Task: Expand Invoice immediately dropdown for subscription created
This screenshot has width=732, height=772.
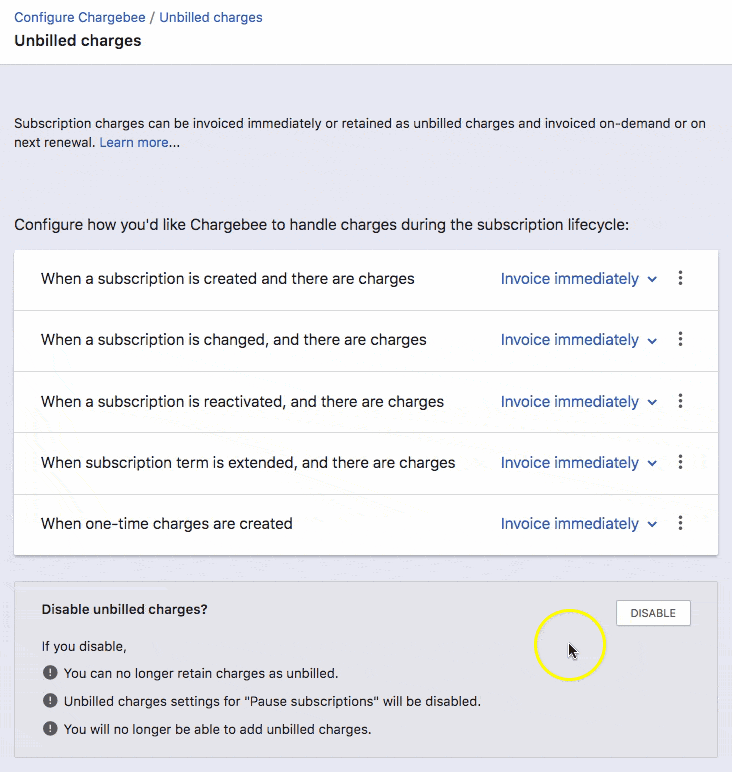Action: click(578, 279)
